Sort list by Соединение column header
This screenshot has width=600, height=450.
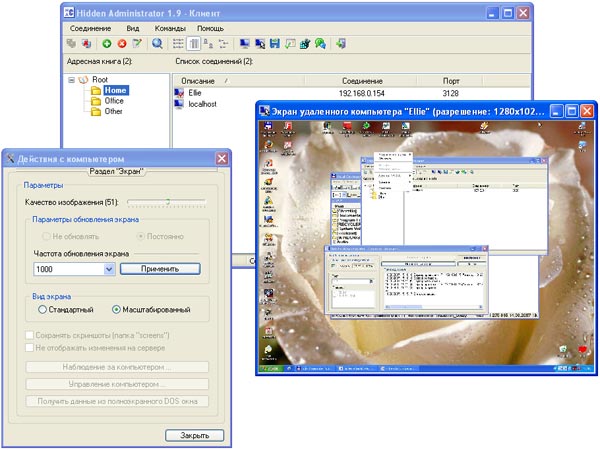[360, 81]
